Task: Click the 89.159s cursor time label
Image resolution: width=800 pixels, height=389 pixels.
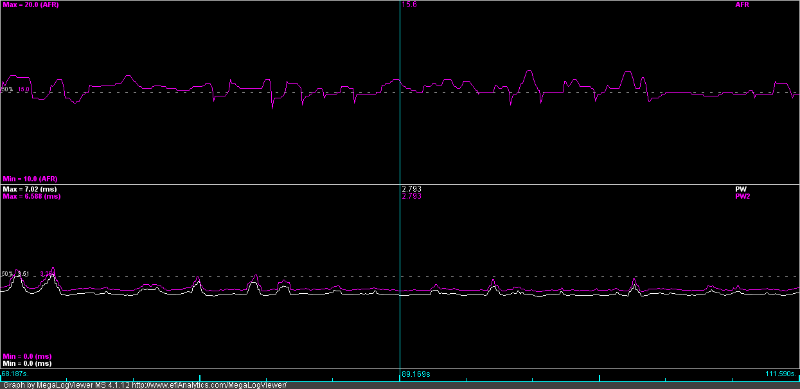Action: click(x=415, y=374)
